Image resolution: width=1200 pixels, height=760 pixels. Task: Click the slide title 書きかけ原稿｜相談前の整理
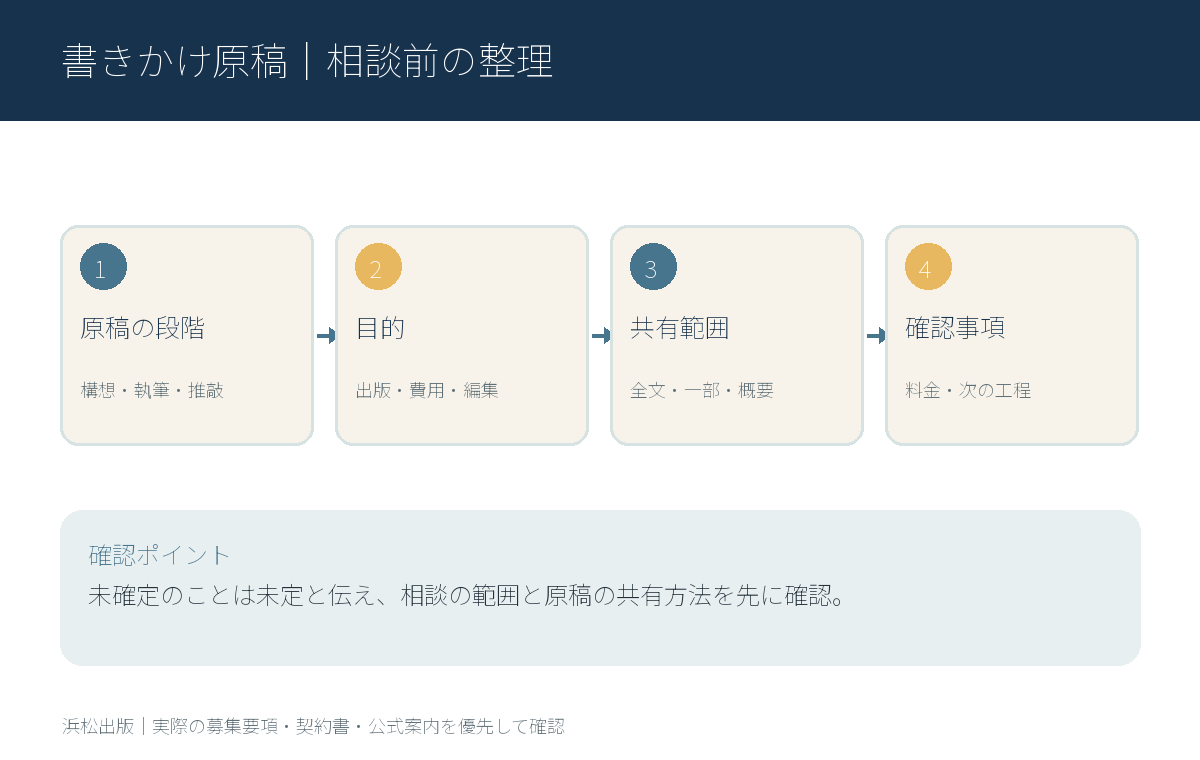click(x=307, y=61)
